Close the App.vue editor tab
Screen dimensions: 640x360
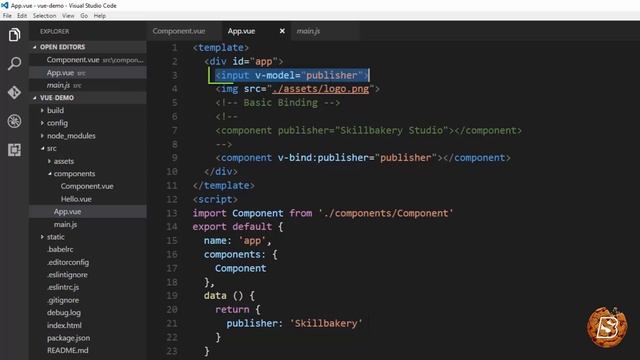point(282,31)
